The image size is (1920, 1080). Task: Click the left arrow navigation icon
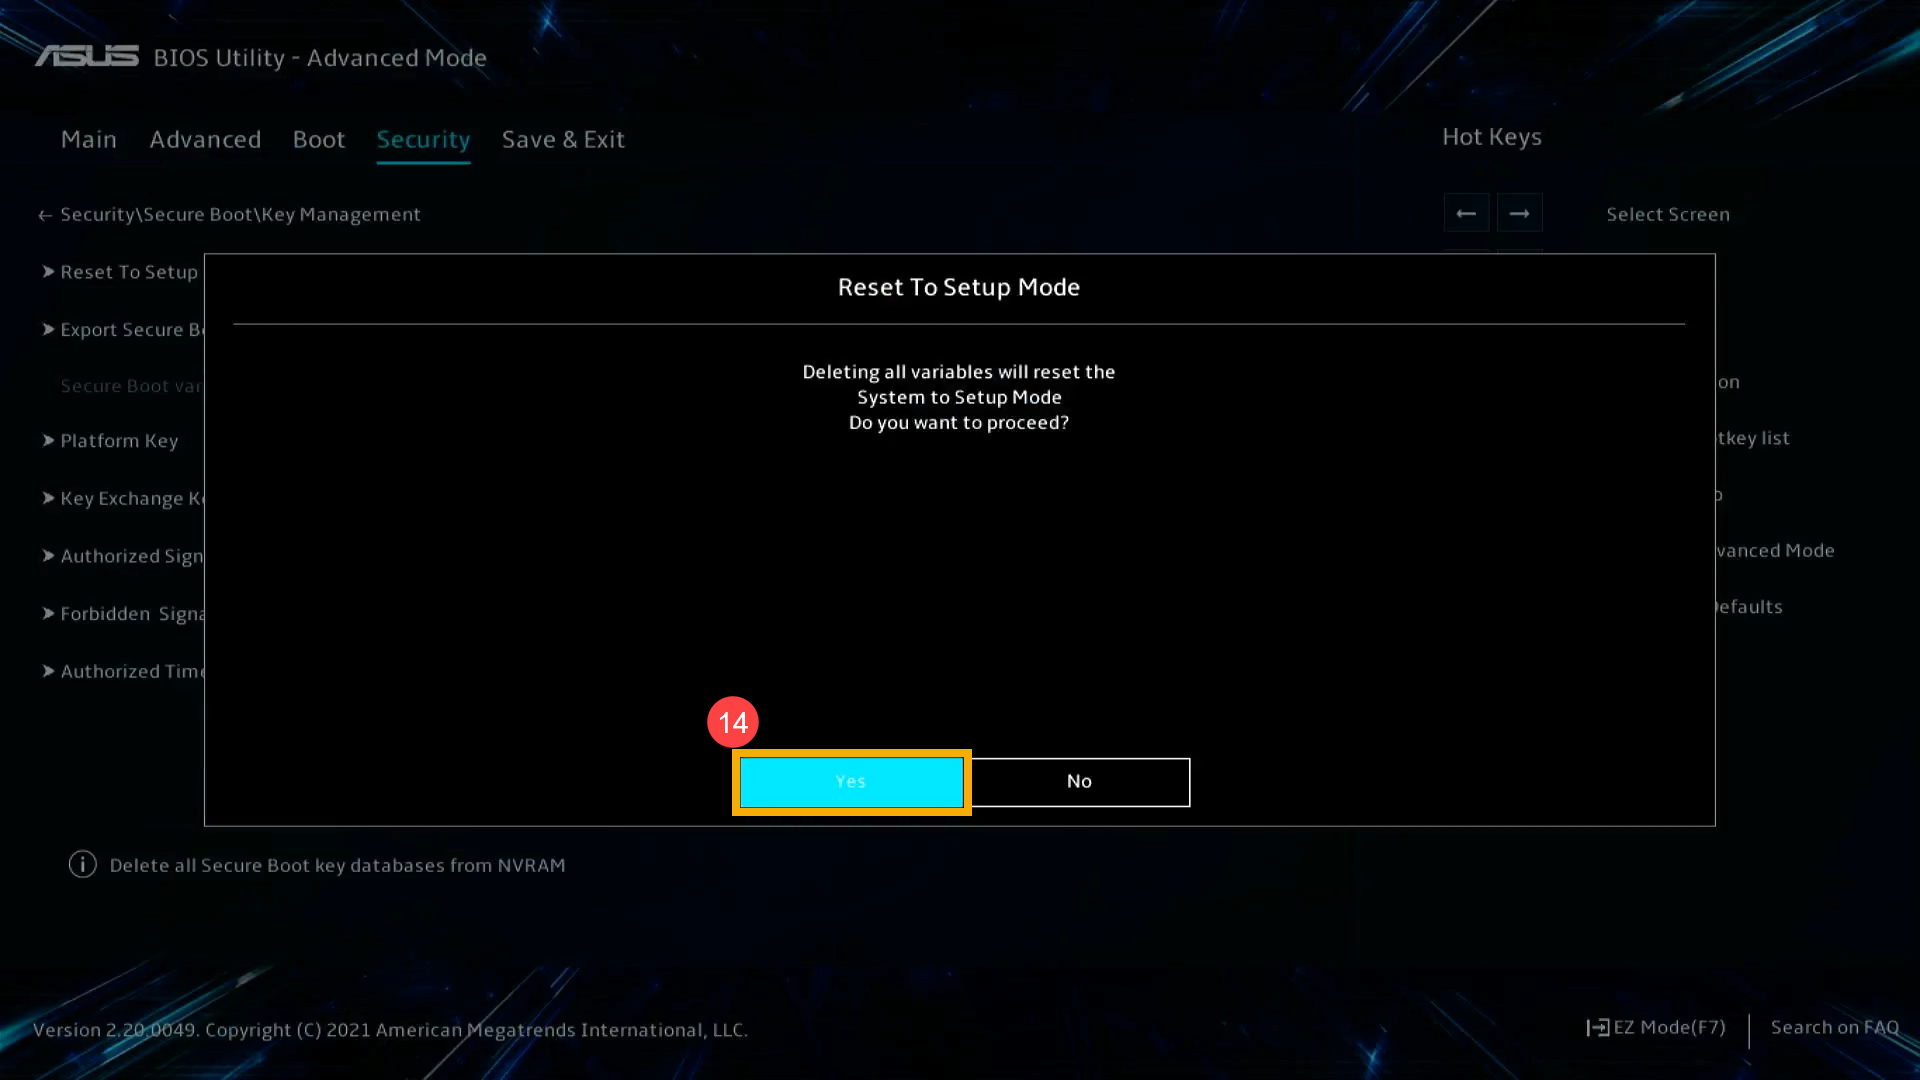(x=1466, y=212)
